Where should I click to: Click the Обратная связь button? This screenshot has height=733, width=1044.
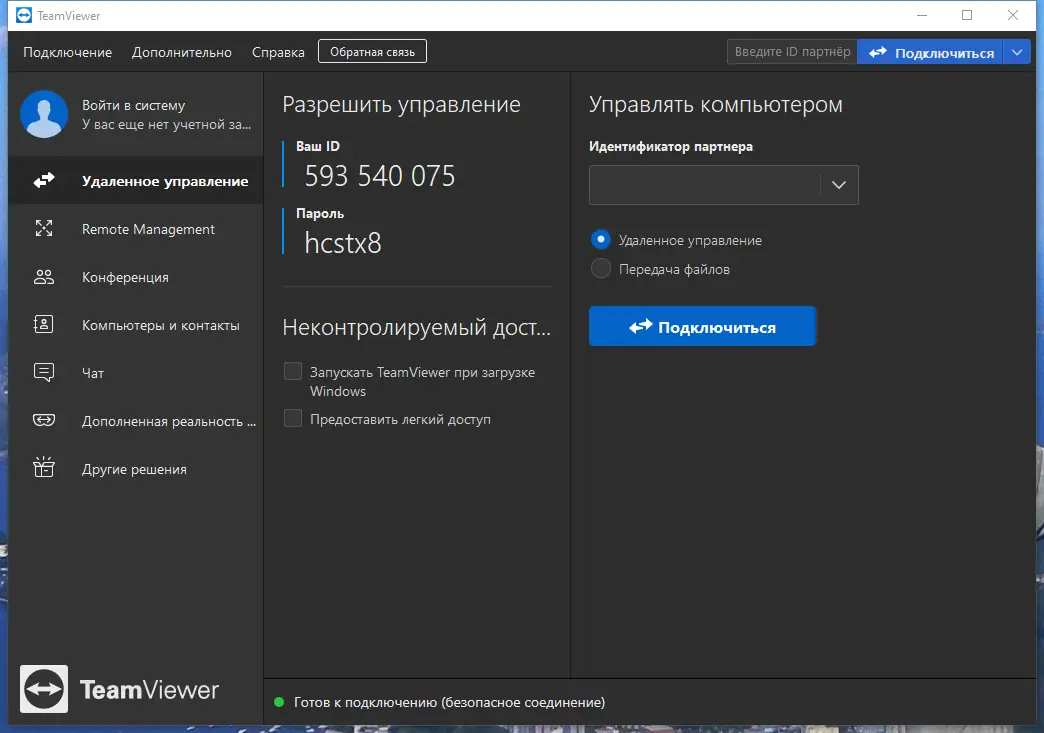point(372,50)
